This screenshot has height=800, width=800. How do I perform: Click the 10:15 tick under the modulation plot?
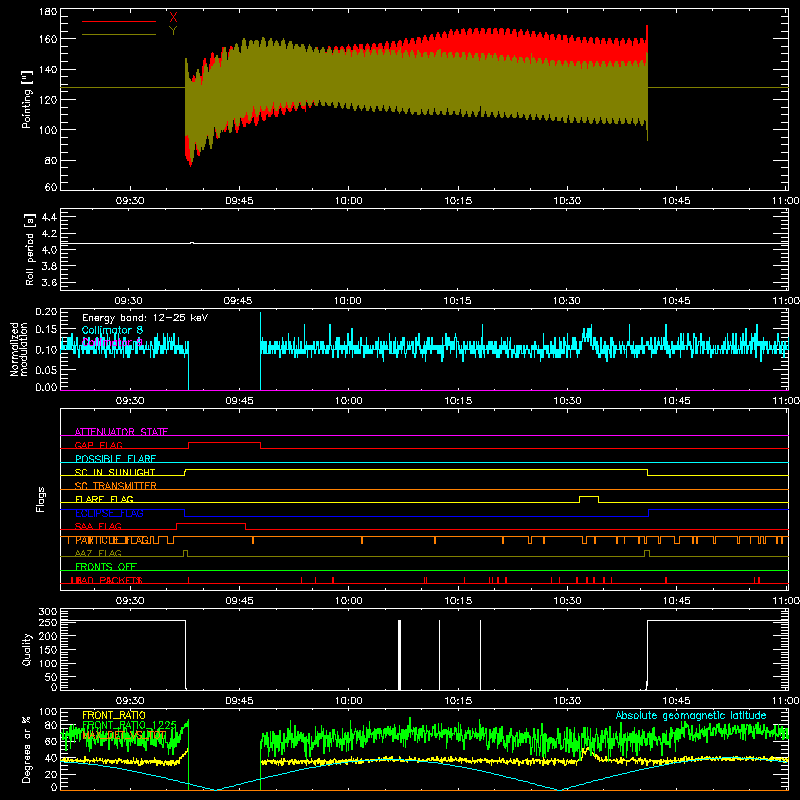(x=458, y=401)
